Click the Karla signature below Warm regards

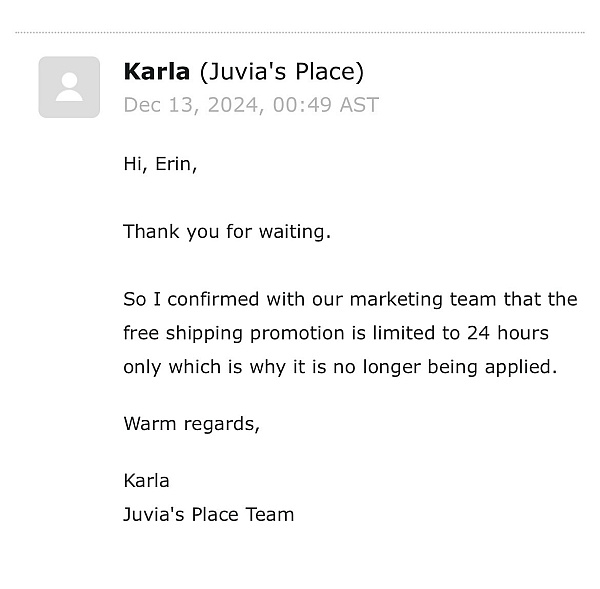(147, 481)
